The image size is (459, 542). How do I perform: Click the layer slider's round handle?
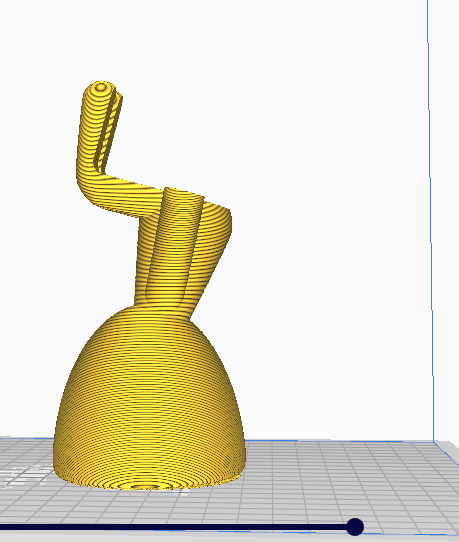(x=355, y=527)
